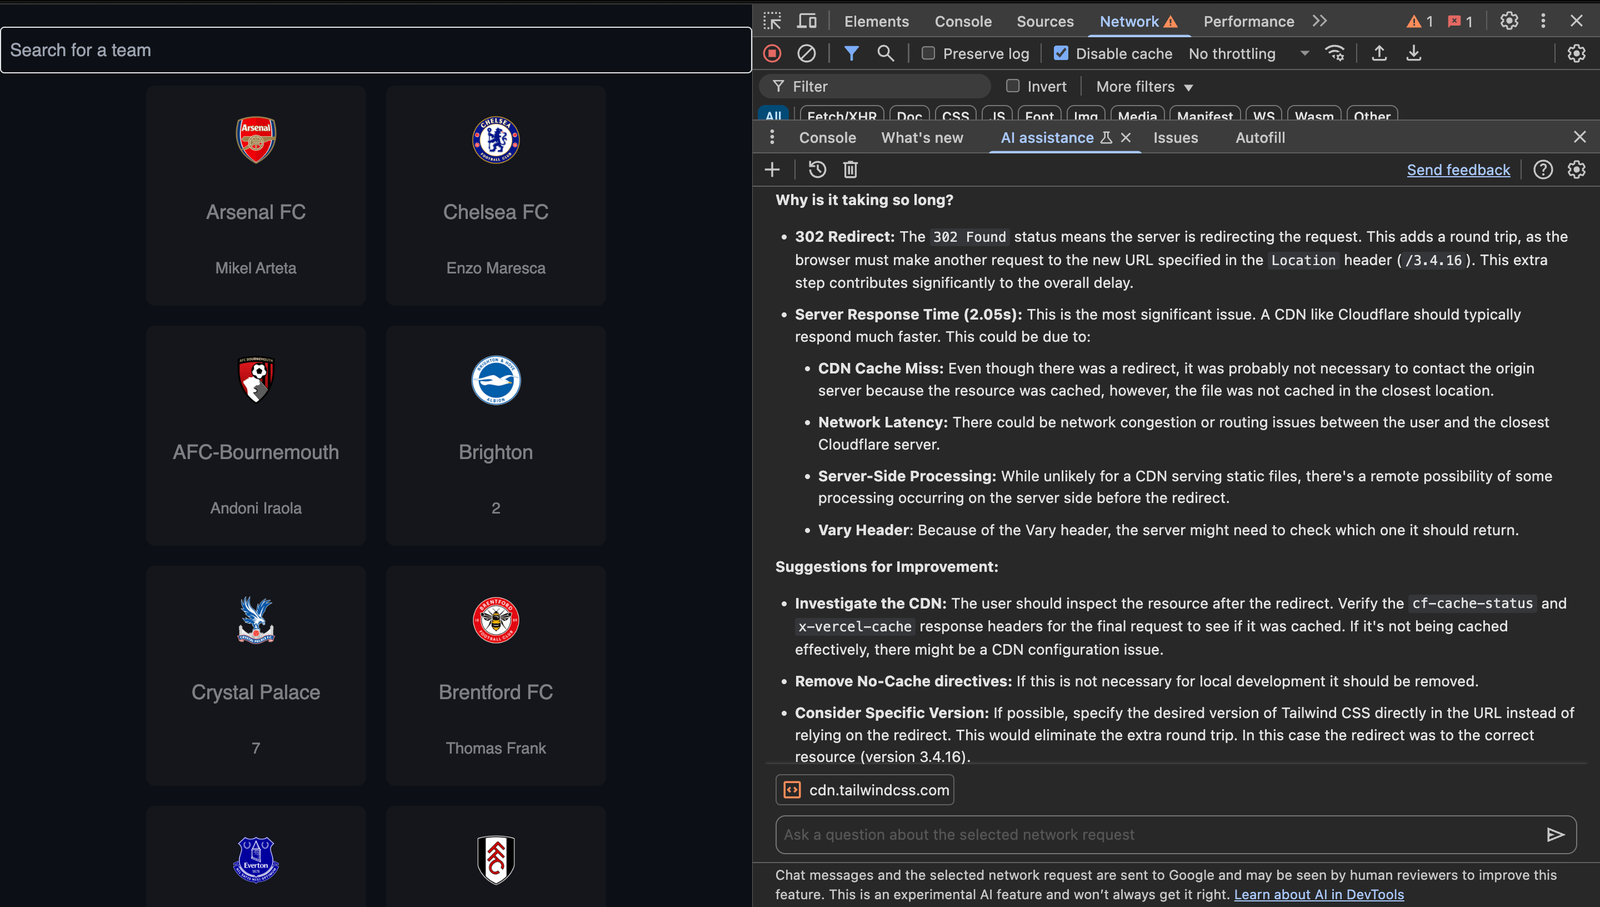The image size is (1600, 907).
Task: Switch to the Elements tab
Action: point(876,21)
